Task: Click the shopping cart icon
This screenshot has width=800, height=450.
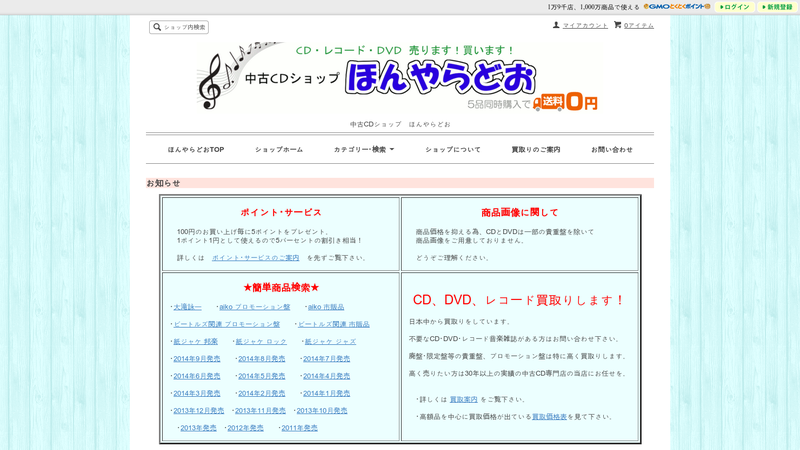Action: click(617, 25)
